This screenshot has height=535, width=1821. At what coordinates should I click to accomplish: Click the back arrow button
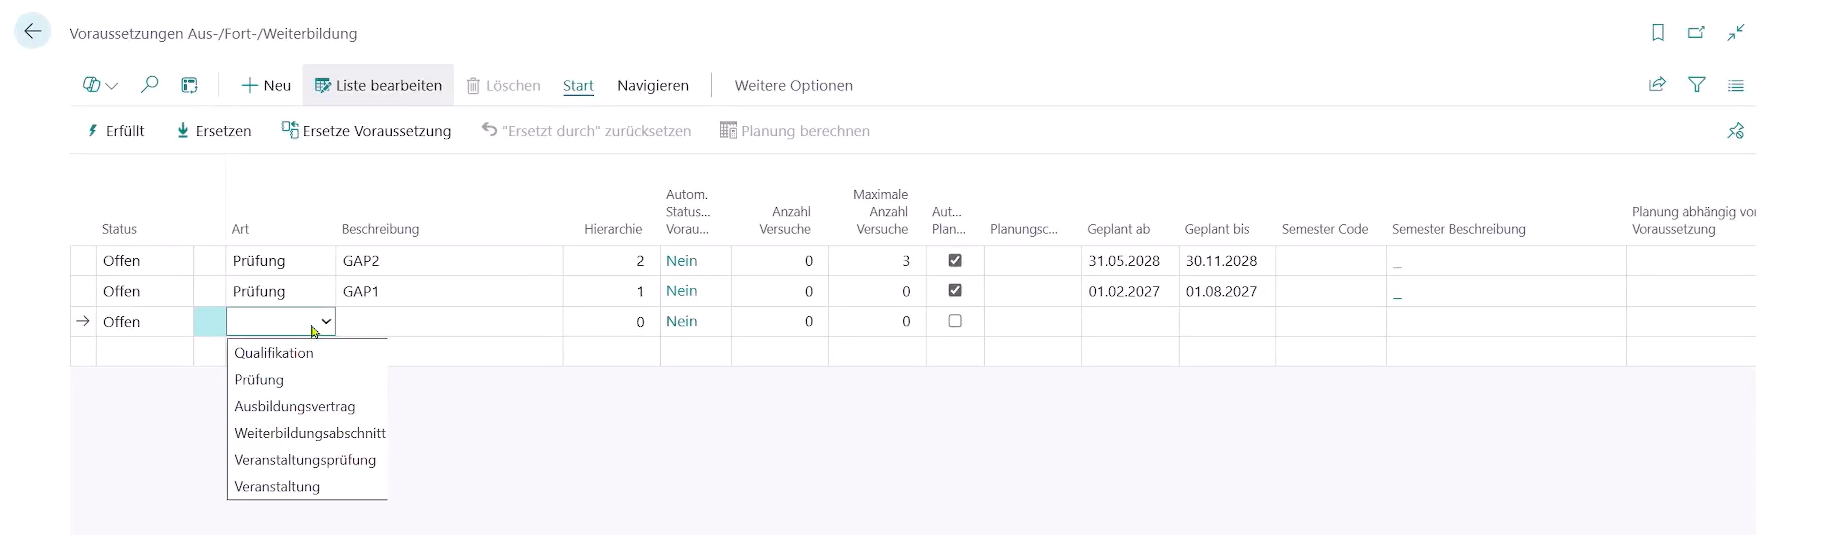pyautogui.click(x=32, y=32)
